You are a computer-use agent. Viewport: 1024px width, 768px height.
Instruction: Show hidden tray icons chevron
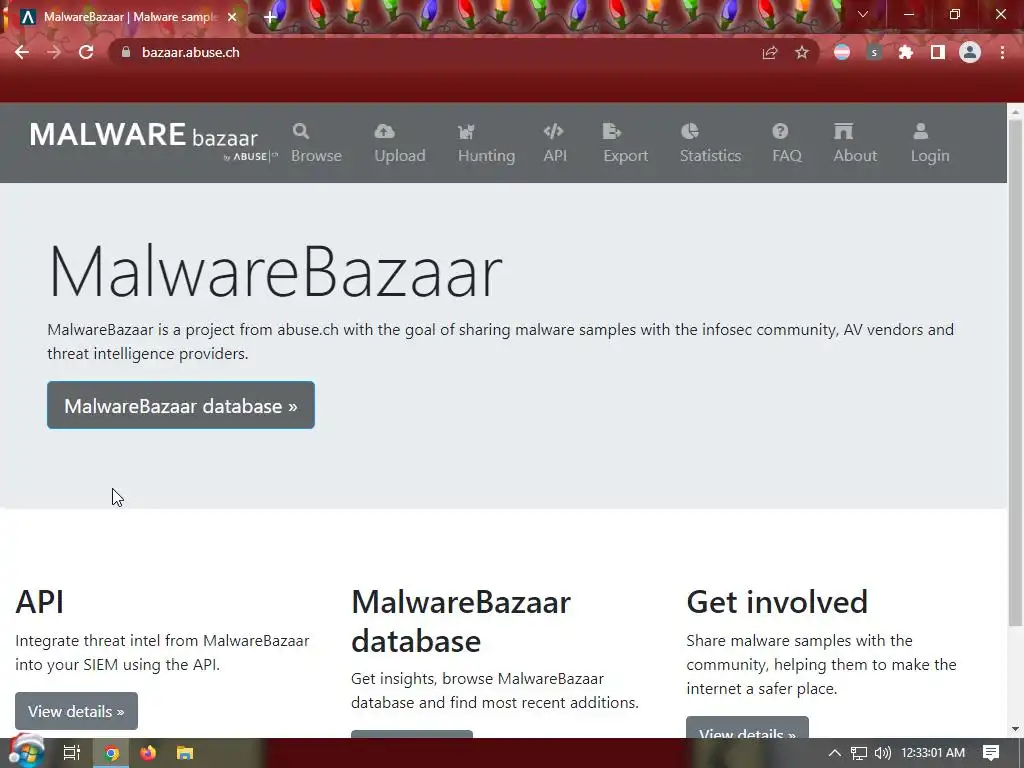(835, 753)
